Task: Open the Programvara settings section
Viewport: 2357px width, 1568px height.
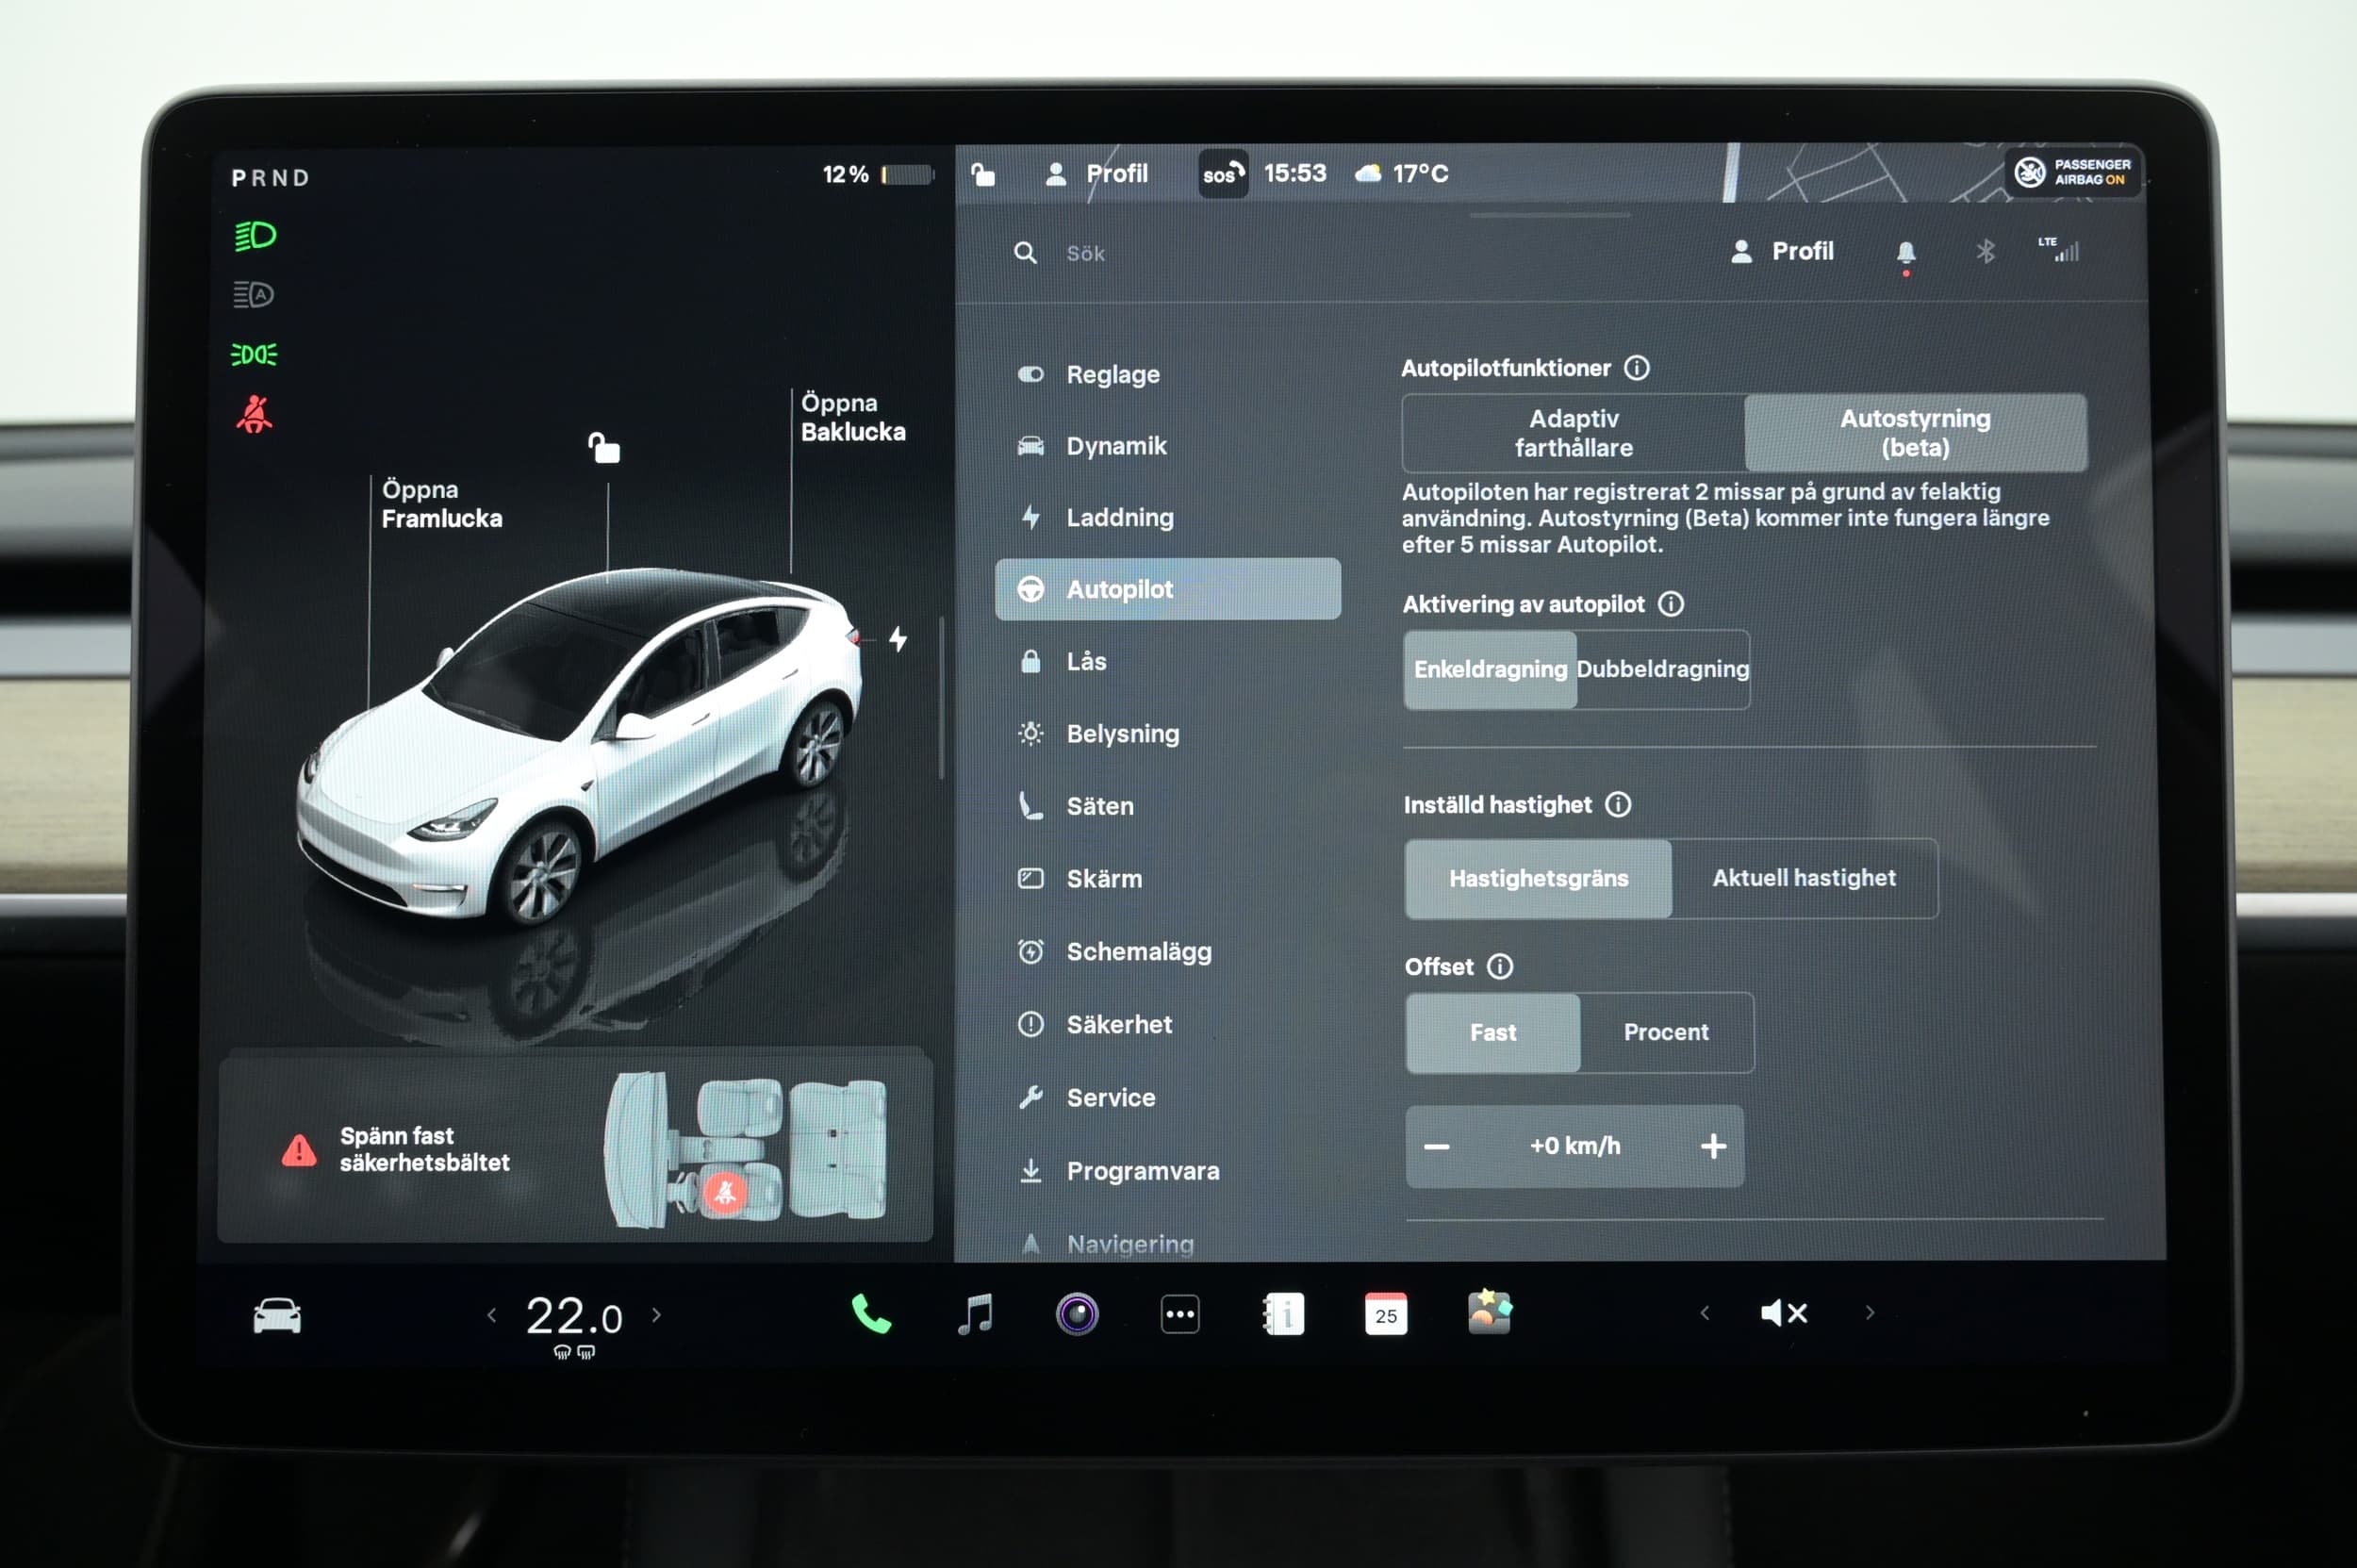Action: point(1167,1171)
